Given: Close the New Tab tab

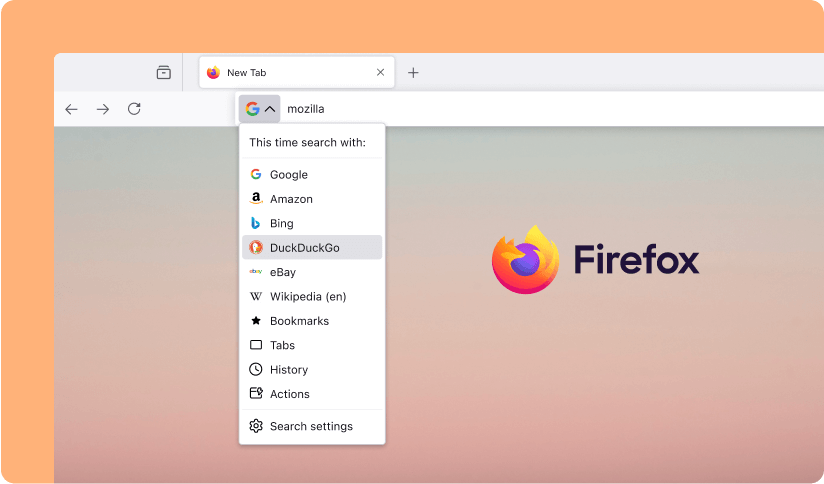Looking at the screenshot, I should (x=380, y=73).
